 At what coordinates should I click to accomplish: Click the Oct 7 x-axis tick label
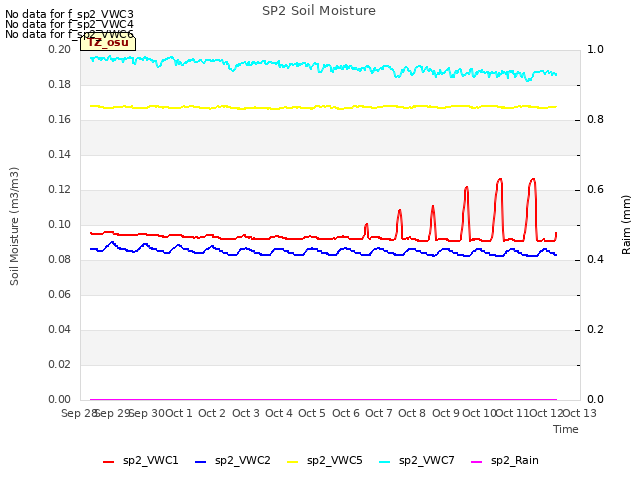(x=379, y=413)
